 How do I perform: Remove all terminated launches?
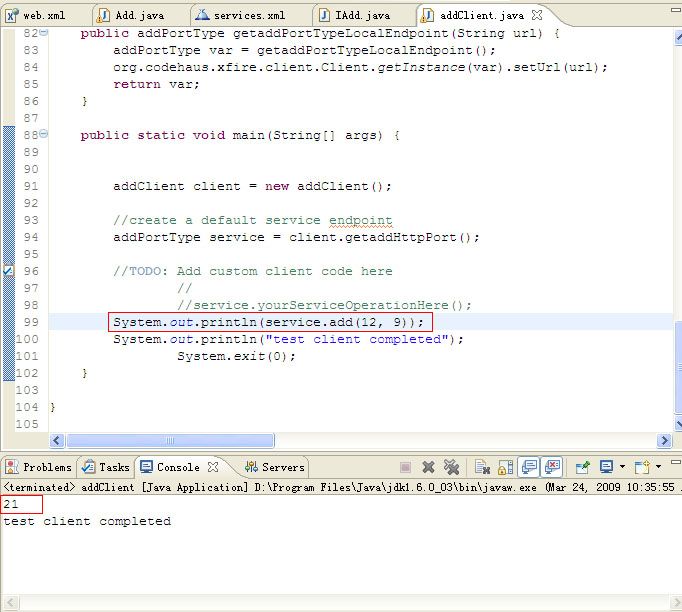[x=451, y=468]
